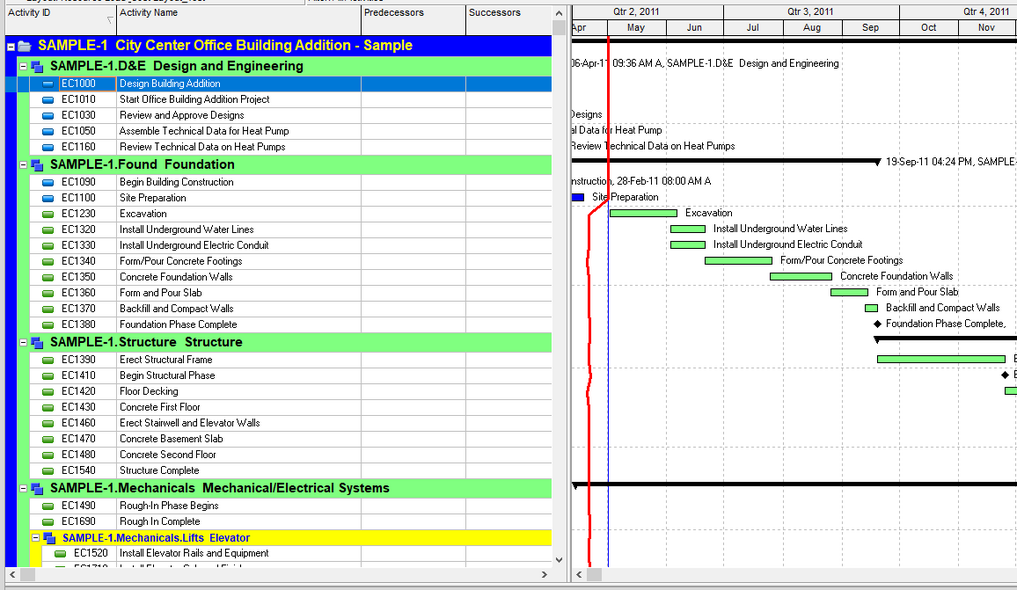Select the Backfill and Compact Walls activity
This screenshot has width=1017, height=590.
point(176,309)
